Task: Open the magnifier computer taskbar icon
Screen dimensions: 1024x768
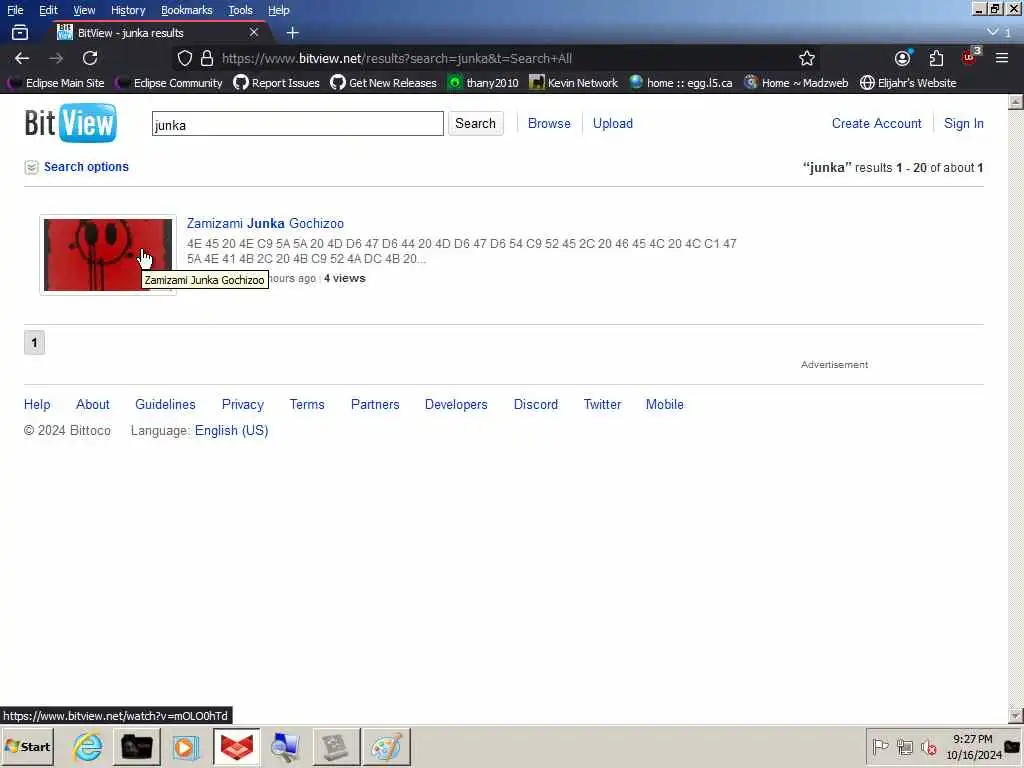Action: coord(285,746)
